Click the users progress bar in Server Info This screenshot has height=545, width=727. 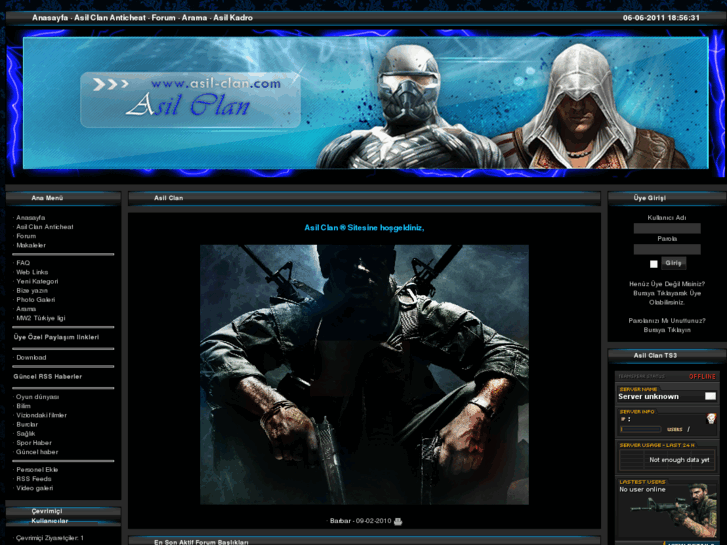coord(641,430)
